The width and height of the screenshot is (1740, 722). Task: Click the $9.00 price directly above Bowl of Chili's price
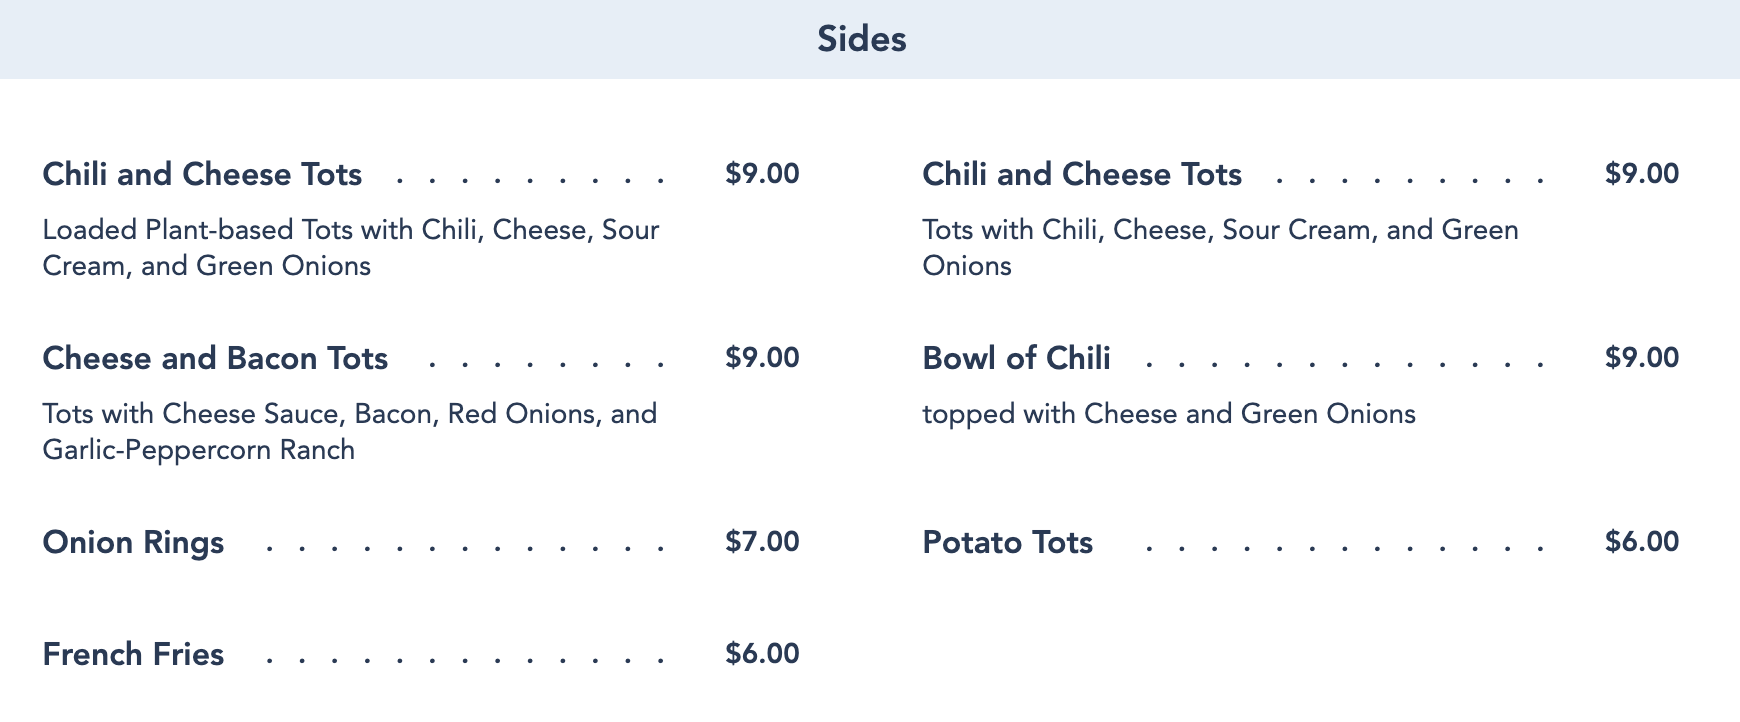point(1641,174)
